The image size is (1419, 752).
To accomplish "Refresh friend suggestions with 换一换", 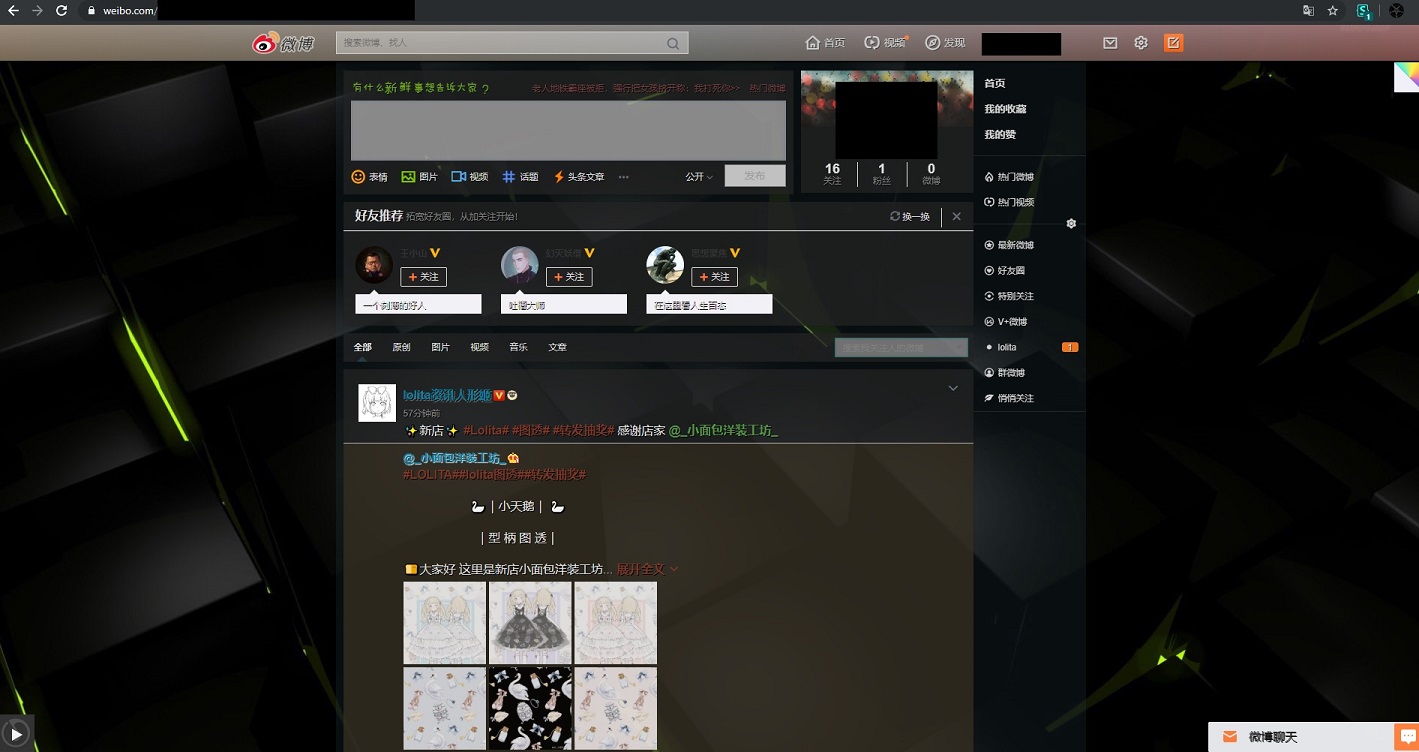I will tap(910, 216).
